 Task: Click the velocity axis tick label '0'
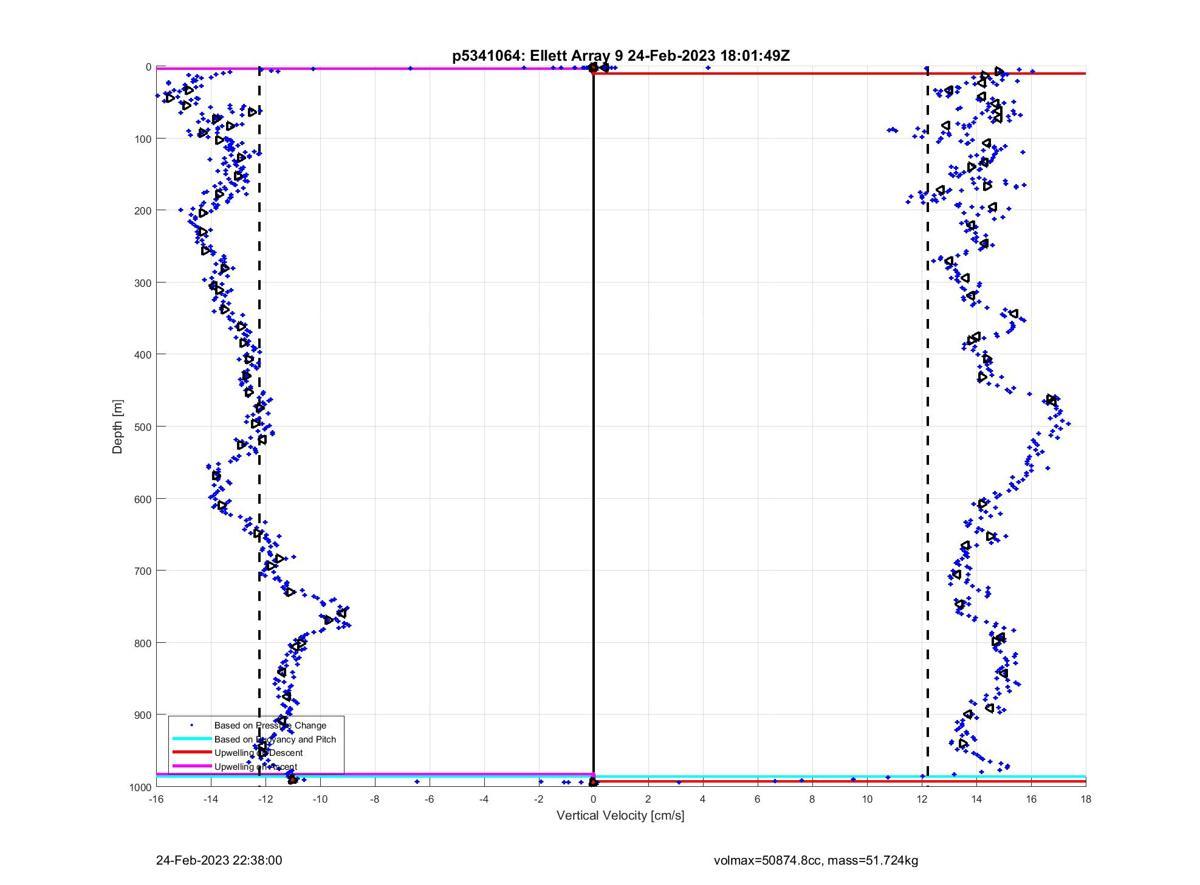(x=593, y=799)
